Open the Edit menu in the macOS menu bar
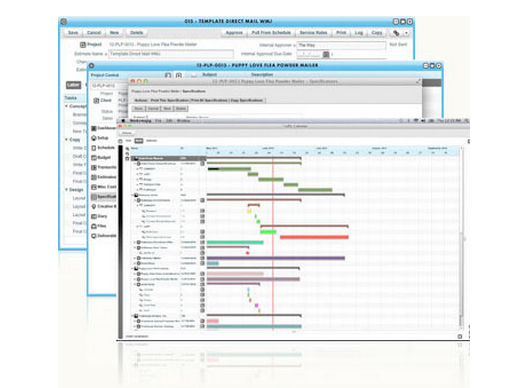 (x=169, y=121)
